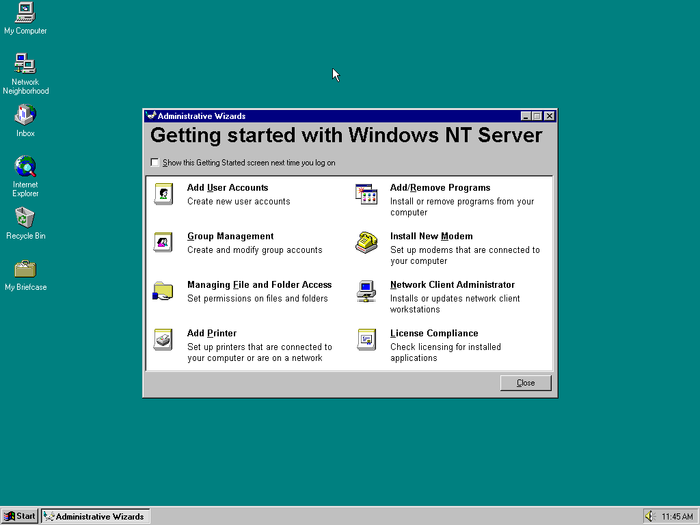The image size is (700, 525).
Task: Click the Managing File and Folder Access icon
Action: pos(163,291)
